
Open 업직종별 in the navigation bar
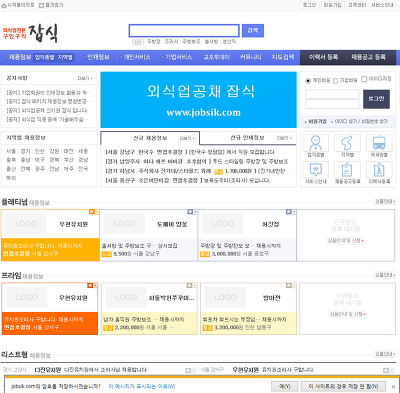44,57
